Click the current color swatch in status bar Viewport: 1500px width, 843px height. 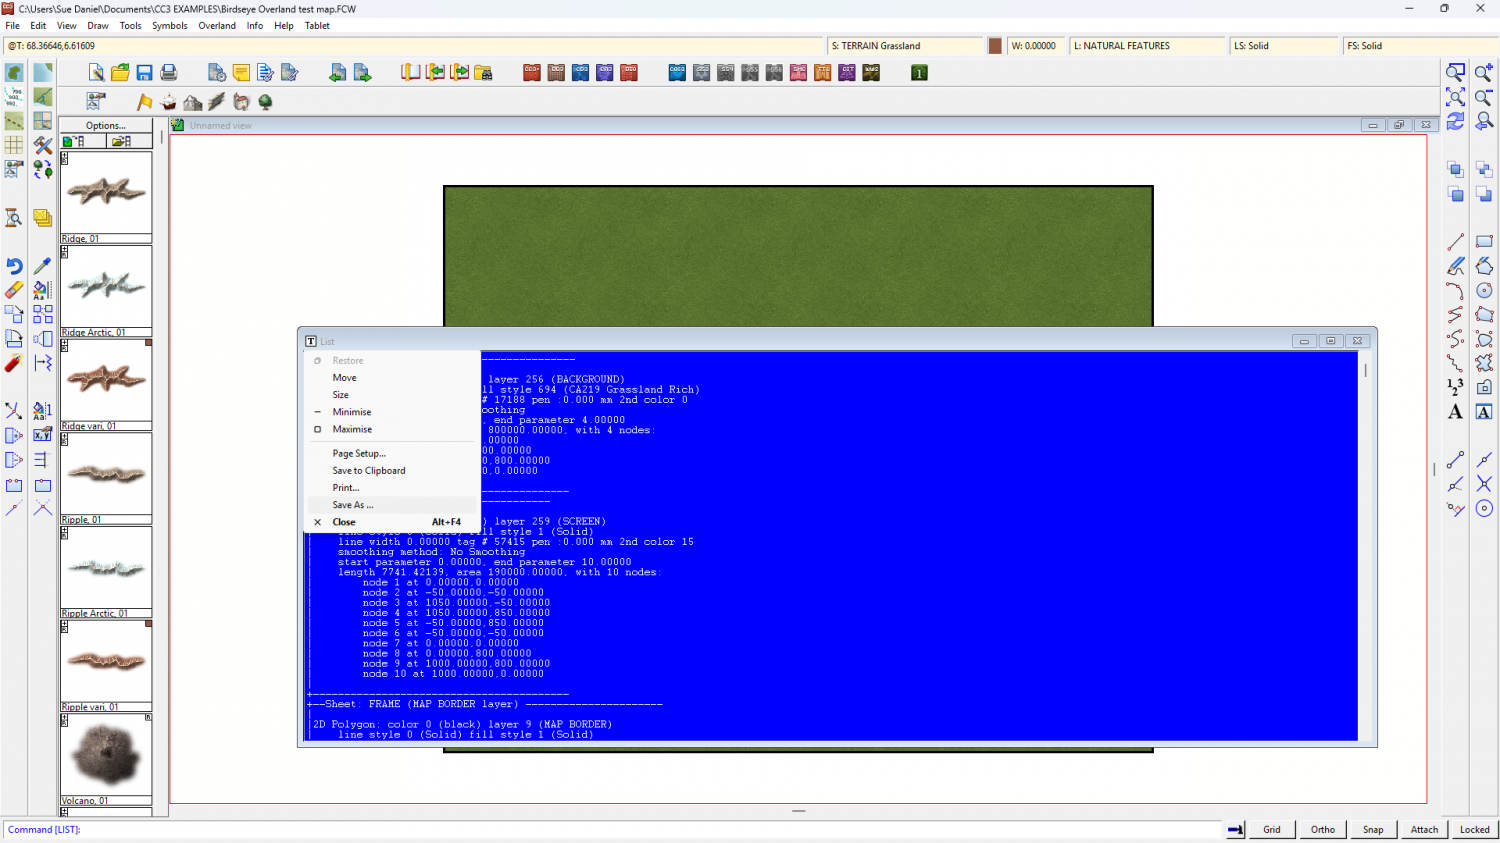pos(995,46)
